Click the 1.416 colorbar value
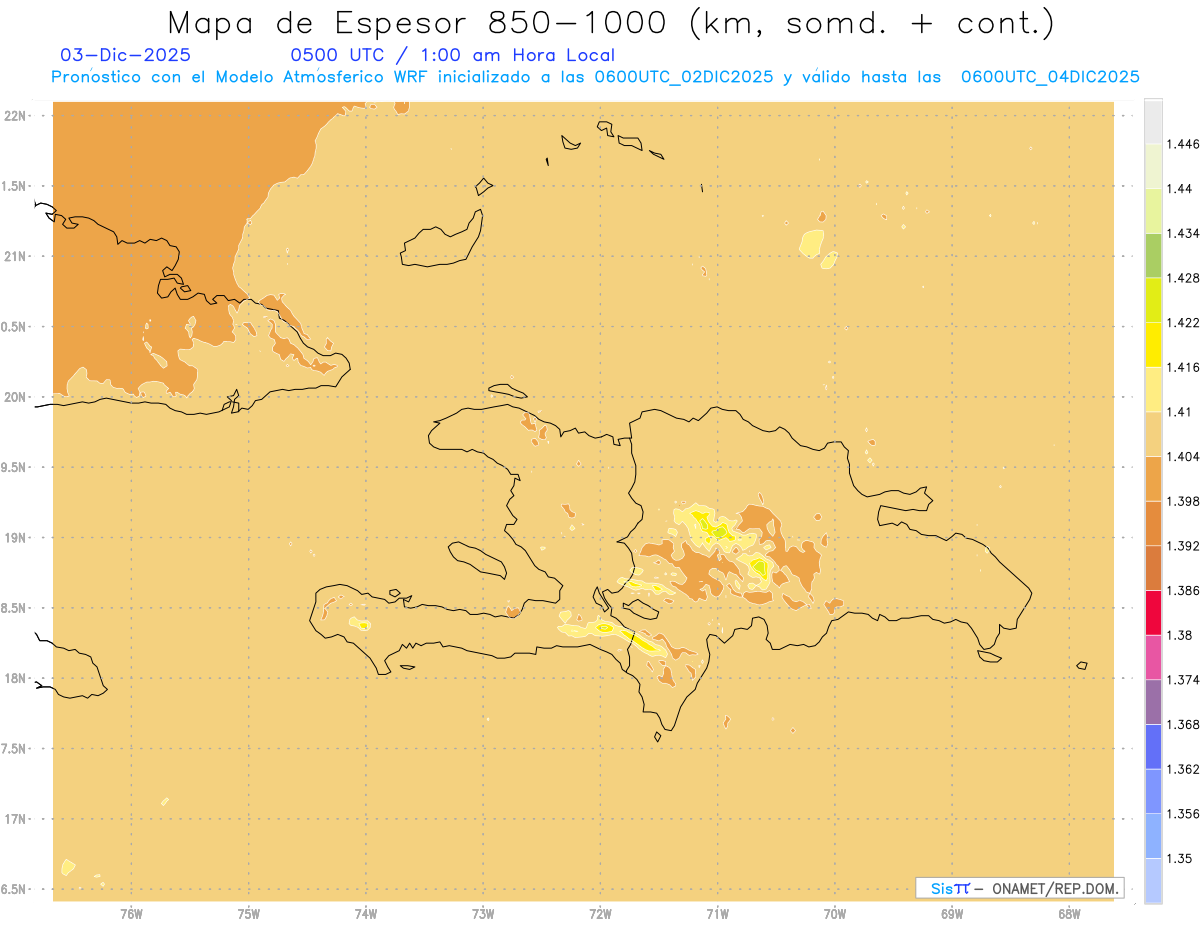The image size is (1200, 927). point(1183,367)
